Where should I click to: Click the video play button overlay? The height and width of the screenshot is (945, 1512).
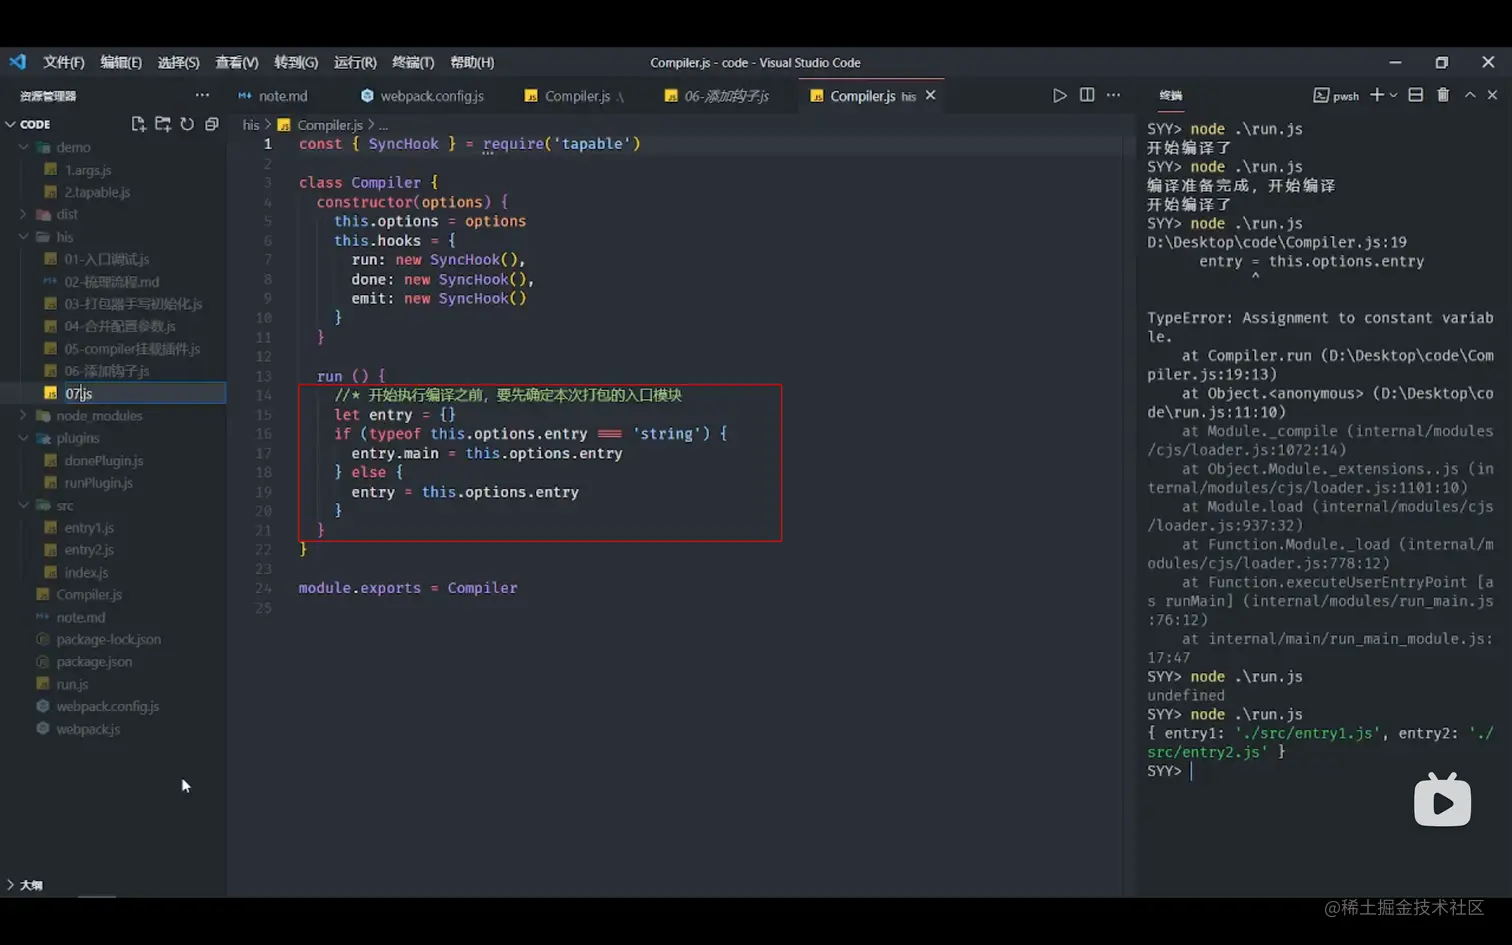(x=1442, y=801)
